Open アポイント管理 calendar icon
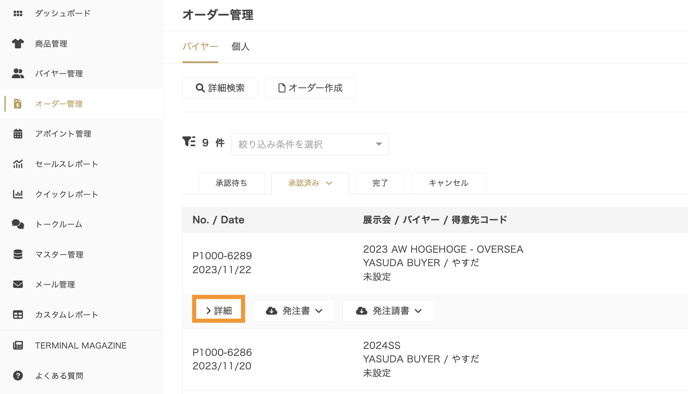Image resolution: width=688 pixels, height=394 pixels. click(x=18, y=134)
